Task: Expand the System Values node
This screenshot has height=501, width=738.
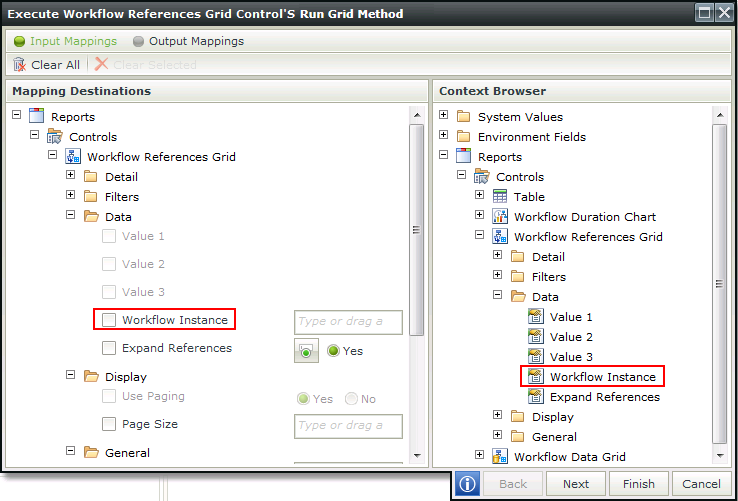Action: pyautogui.click(x=443, y=114)
